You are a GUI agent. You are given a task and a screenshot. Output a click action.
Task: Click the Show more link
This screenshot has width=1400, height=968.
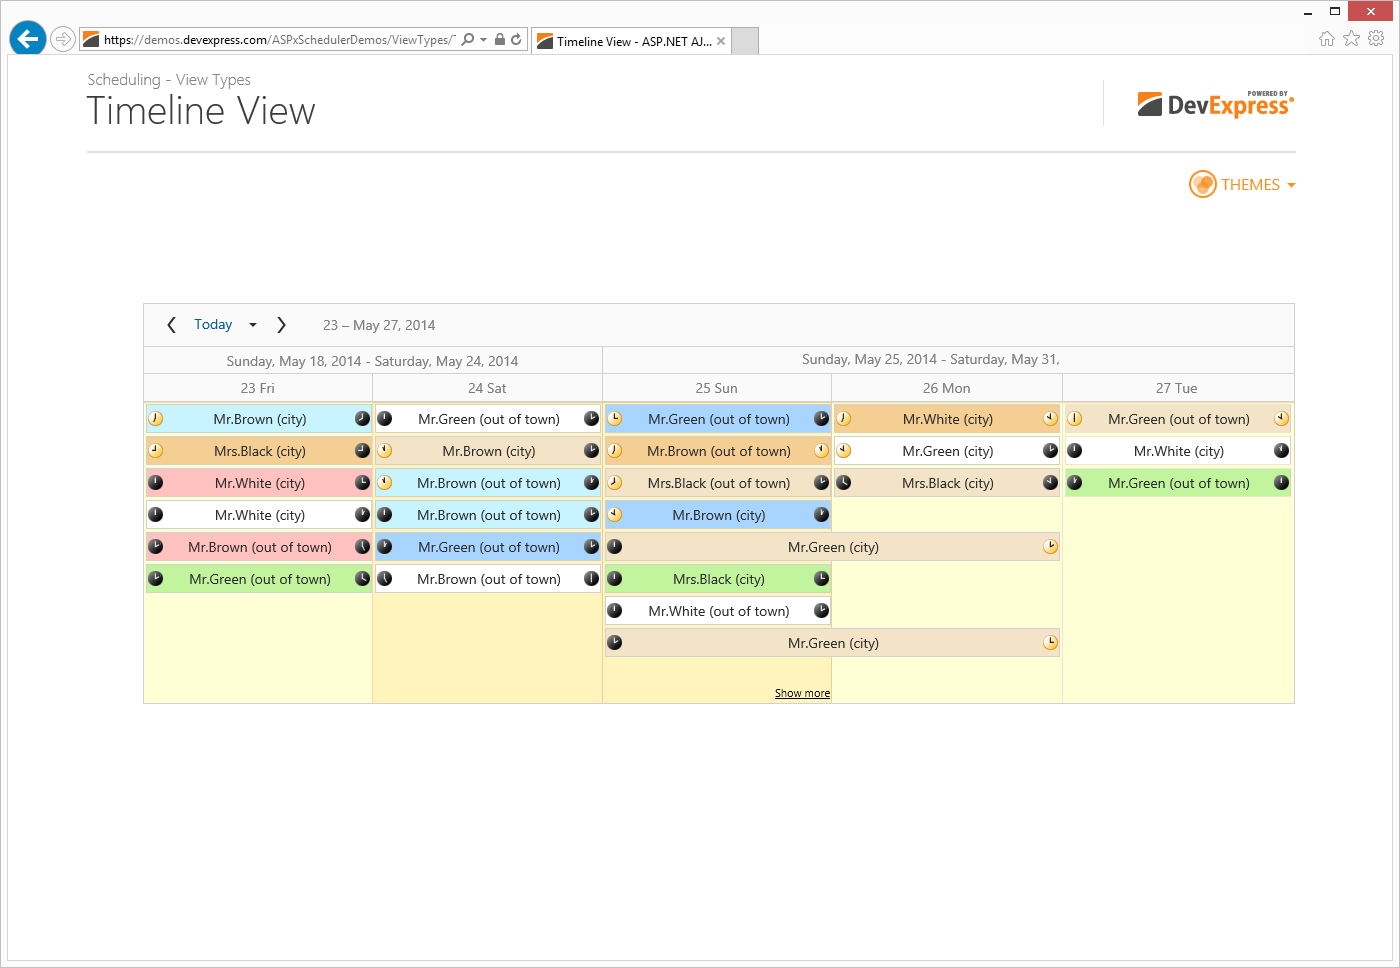pos(802,693)
